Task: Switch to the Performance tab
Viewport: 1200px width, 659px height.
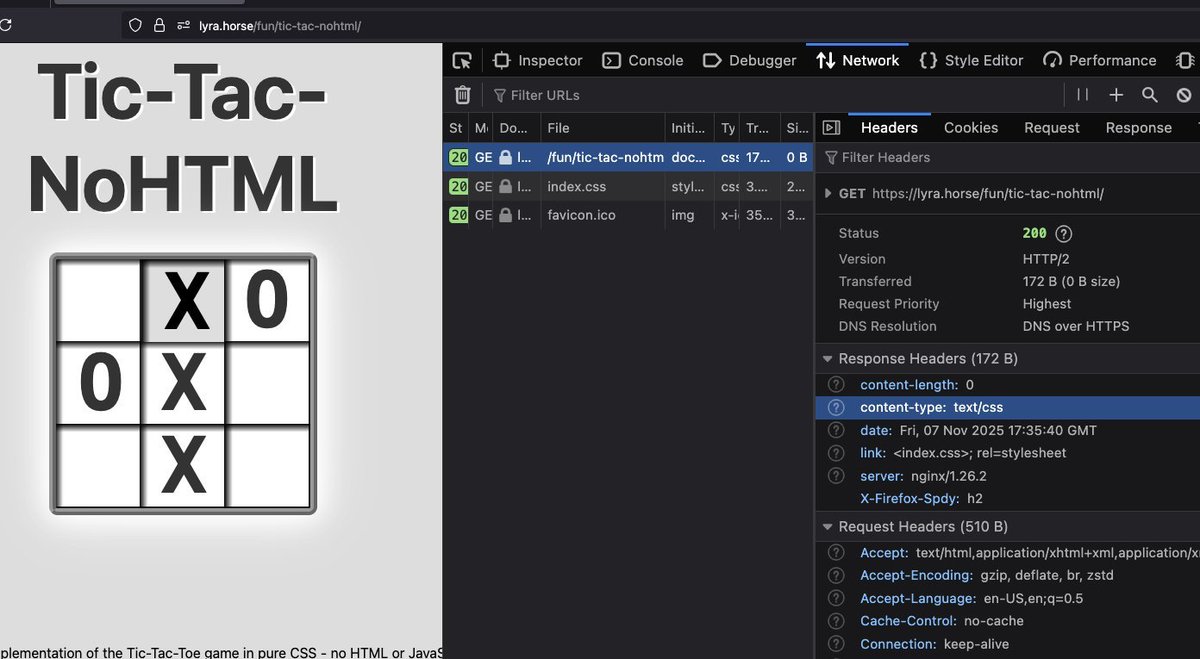Action: click(x=1099, y=60)
